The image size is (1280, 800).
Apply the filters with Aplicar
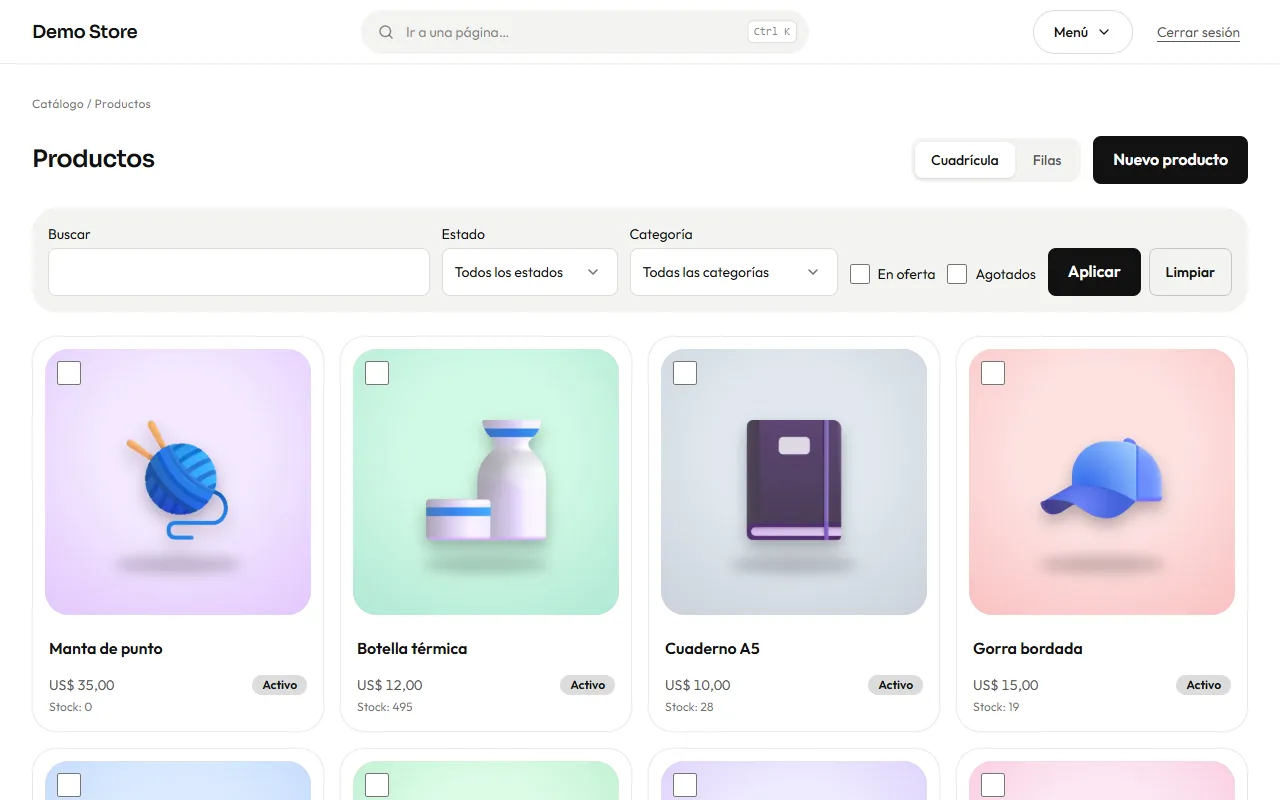[1094, 272]
